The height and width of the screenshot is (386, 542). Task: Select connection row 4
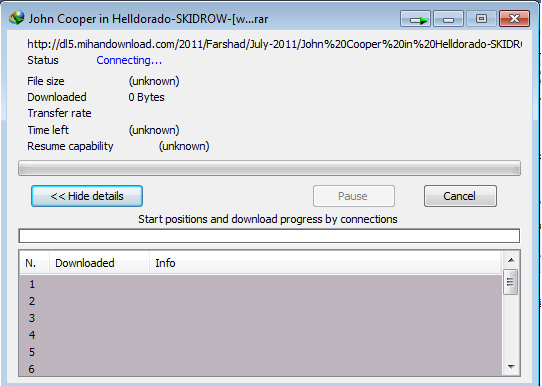pyautogui.click(x=260, y=335)
